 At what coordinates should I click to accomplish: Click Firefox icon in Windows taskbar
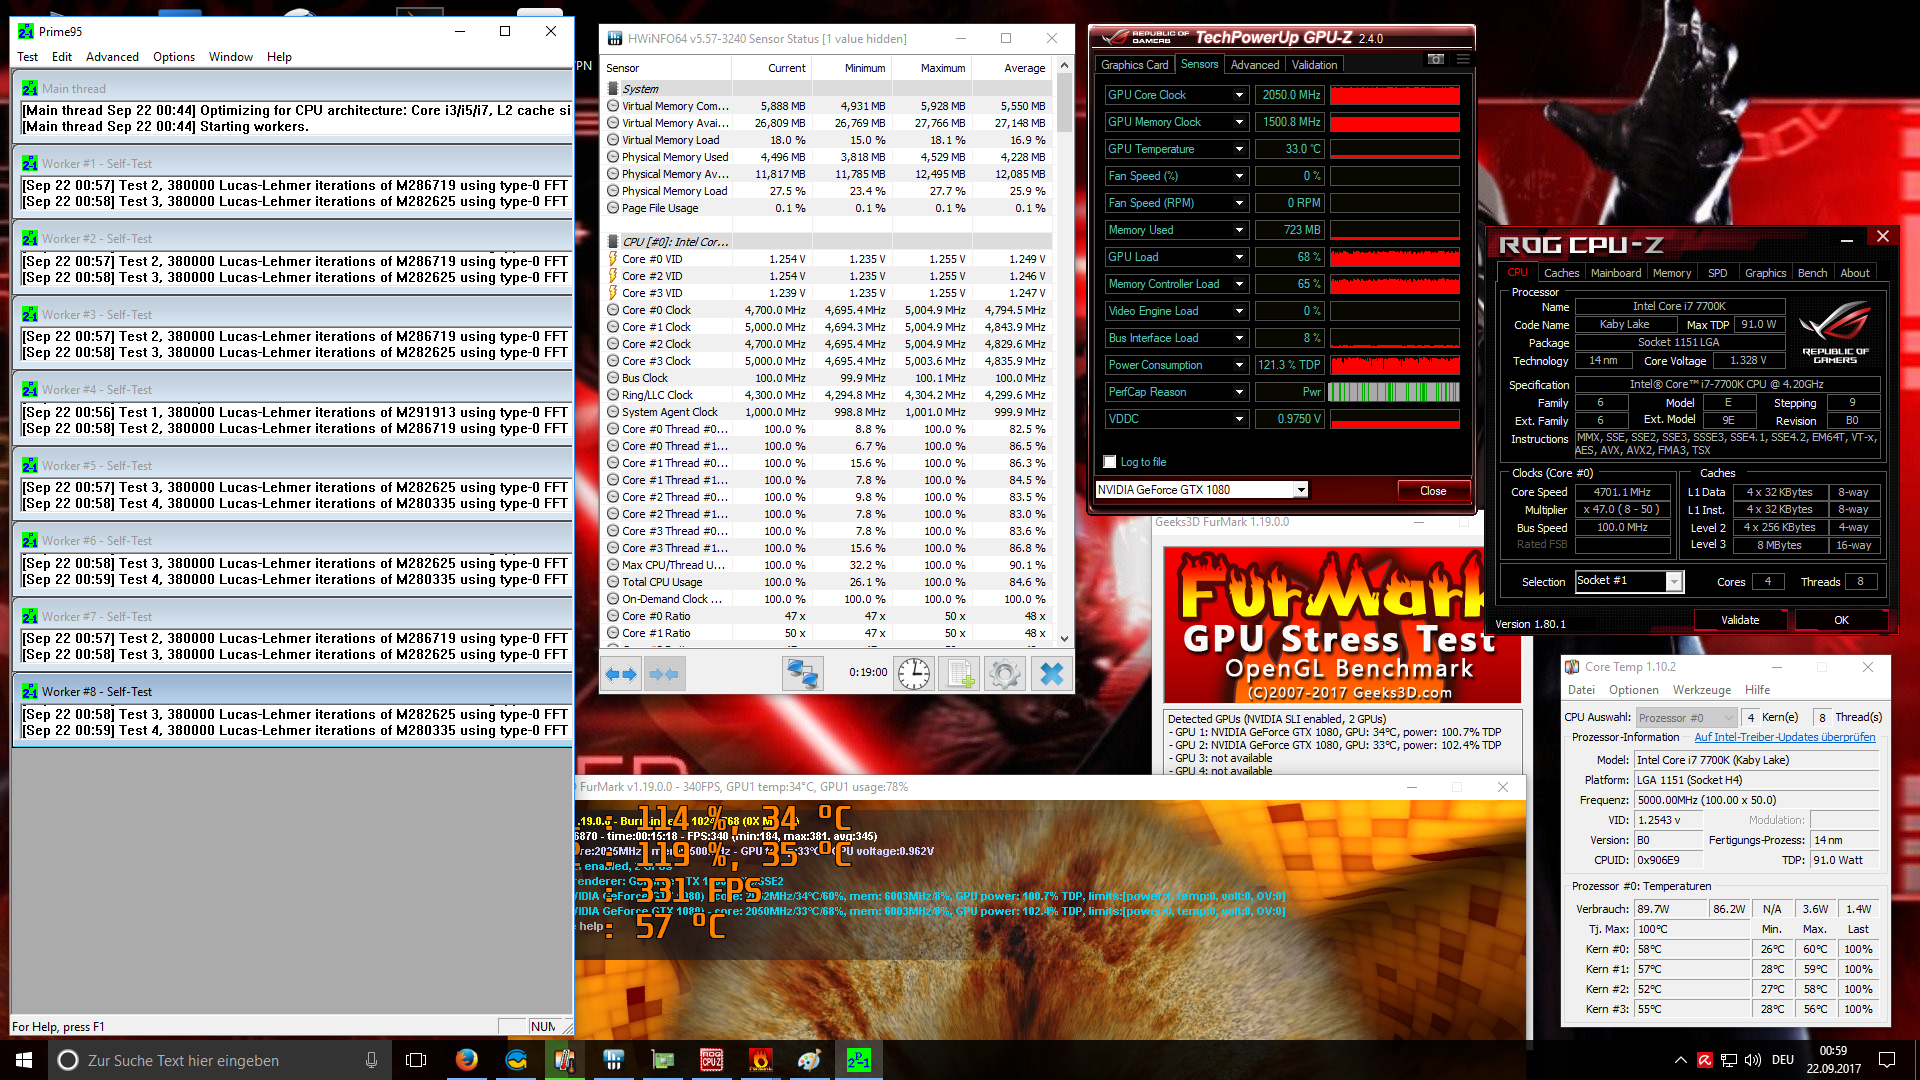pyautogui.click(x=466, y=1060)
